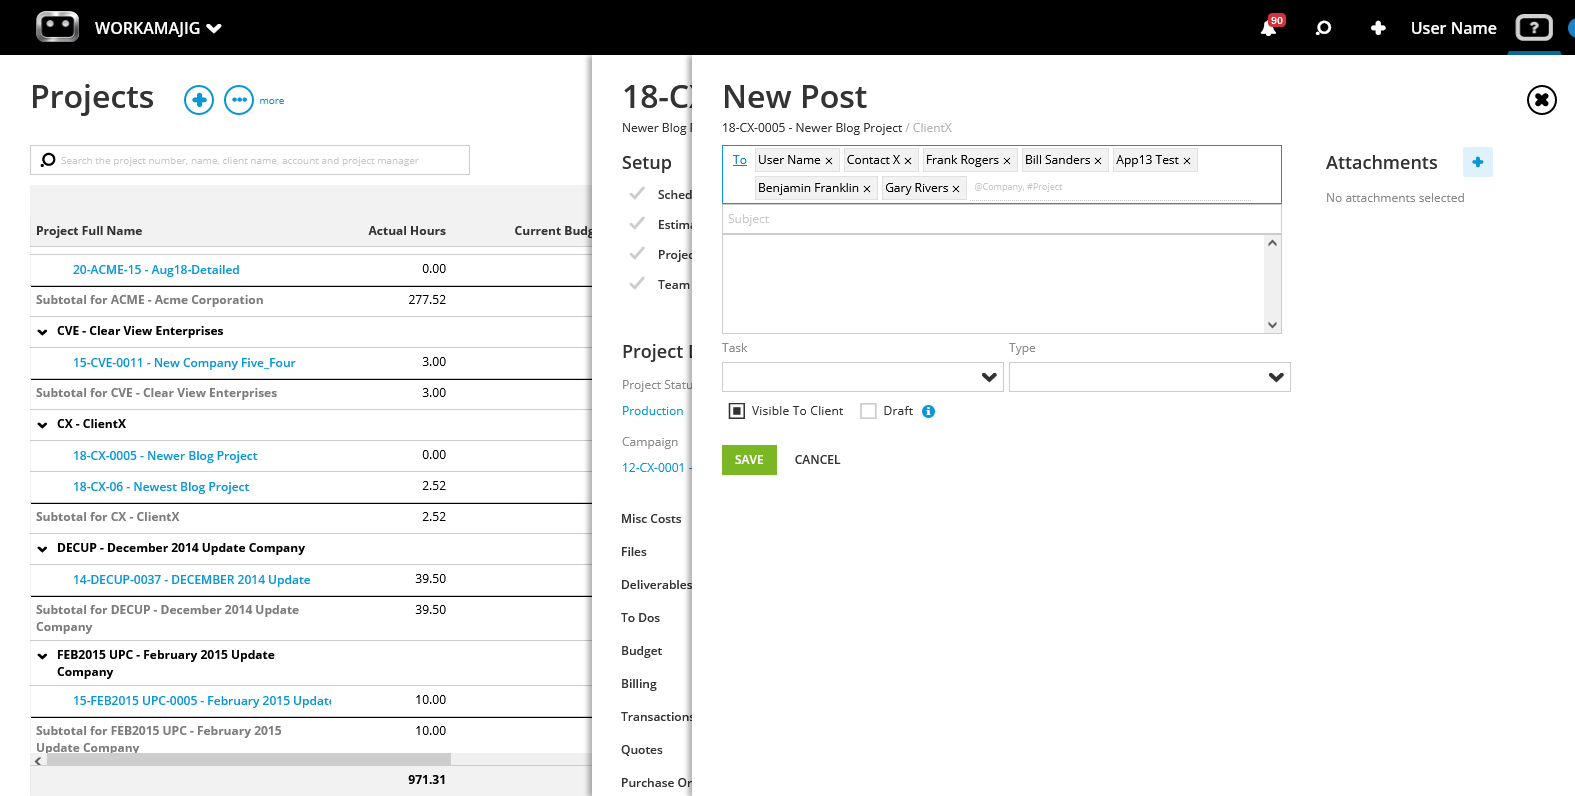This screenshot has height=796, width=1575.
Task: Open project 18-CX-06 - Newest Blog Project
Action: point(161,487)
